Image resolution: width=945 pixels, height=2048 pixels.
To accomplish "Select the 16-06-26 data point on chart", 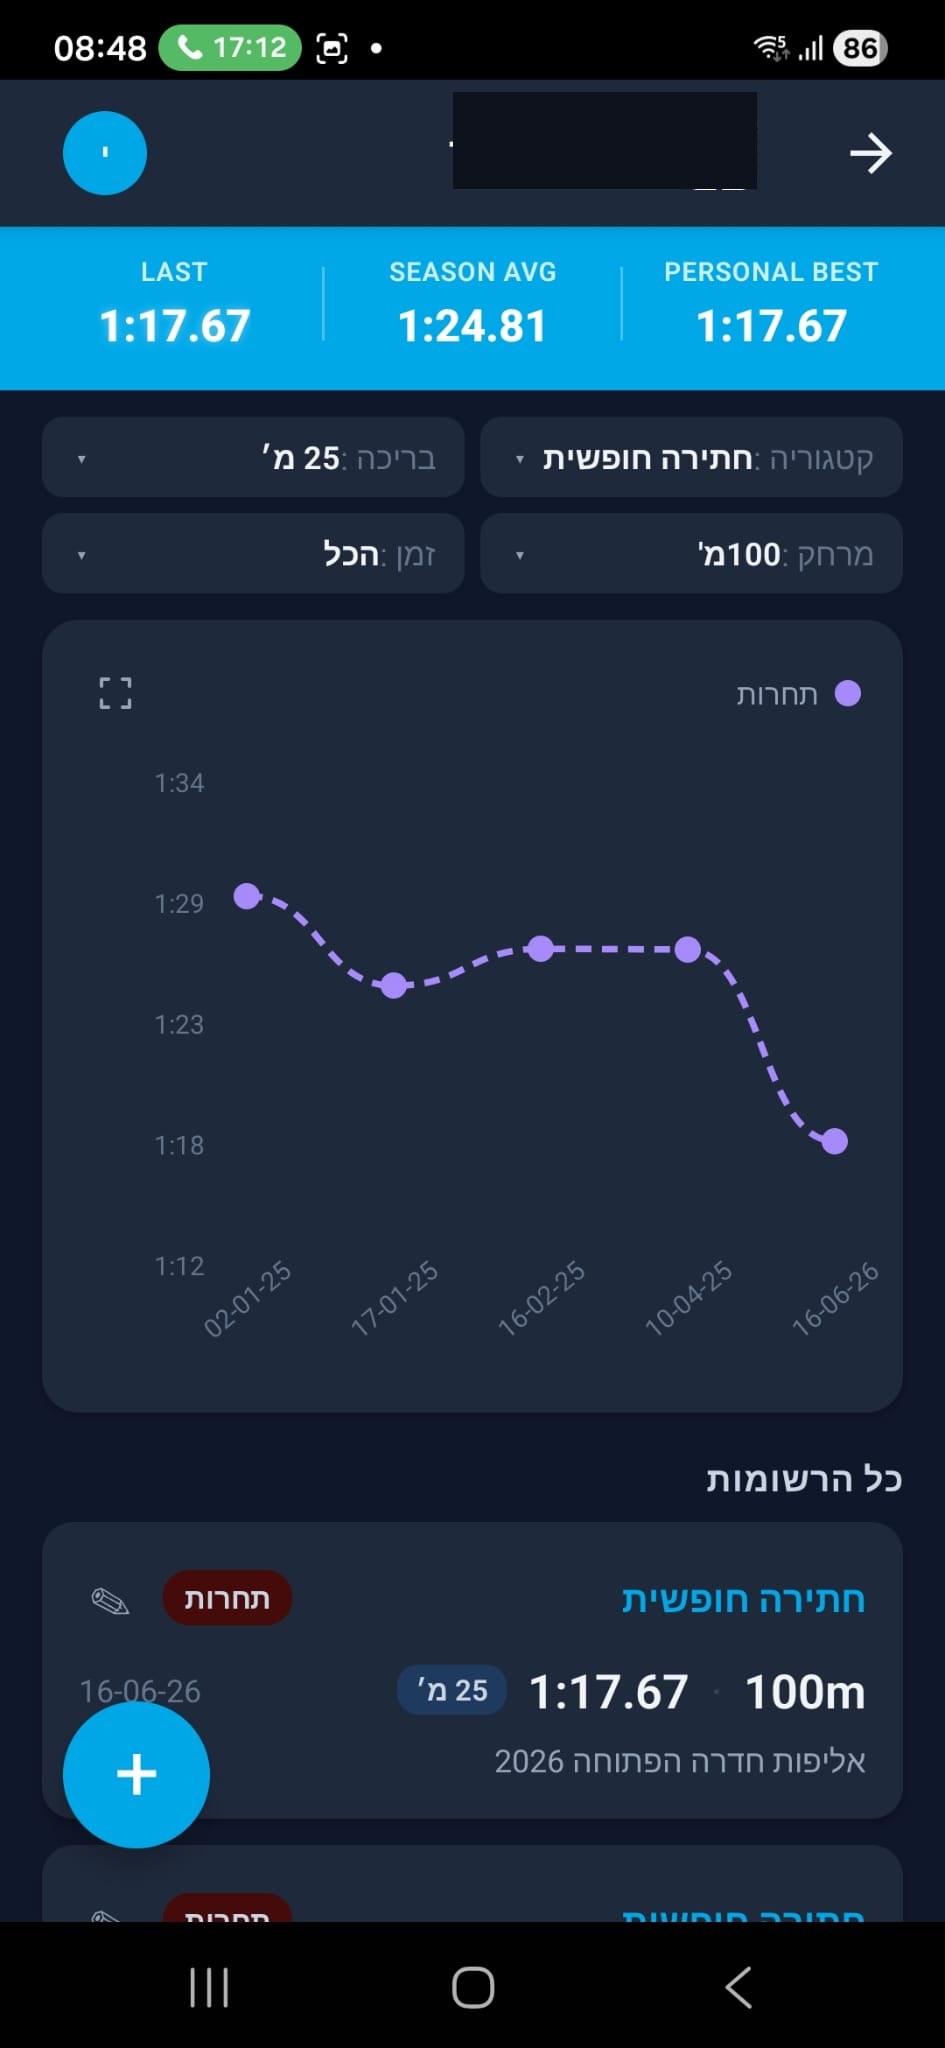I will (x=834, y=1141).
